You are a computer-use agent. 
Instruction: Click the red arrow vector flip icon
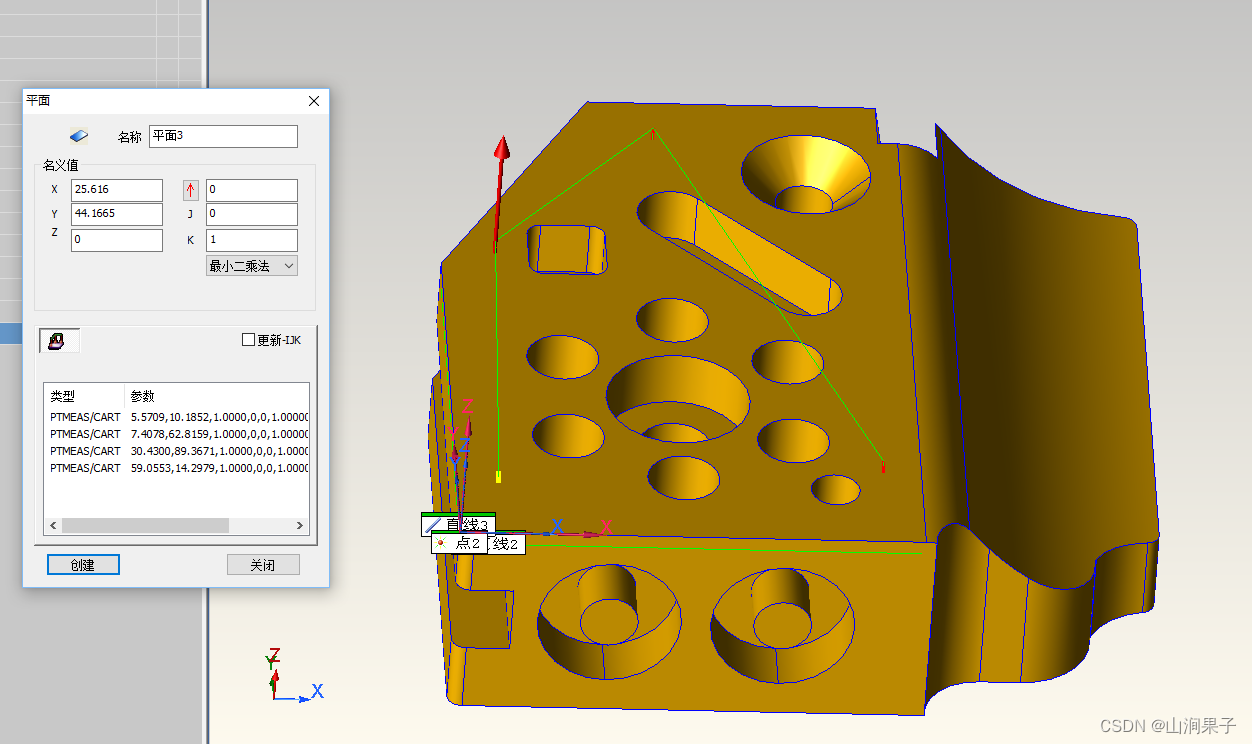(x=191, y=190)
